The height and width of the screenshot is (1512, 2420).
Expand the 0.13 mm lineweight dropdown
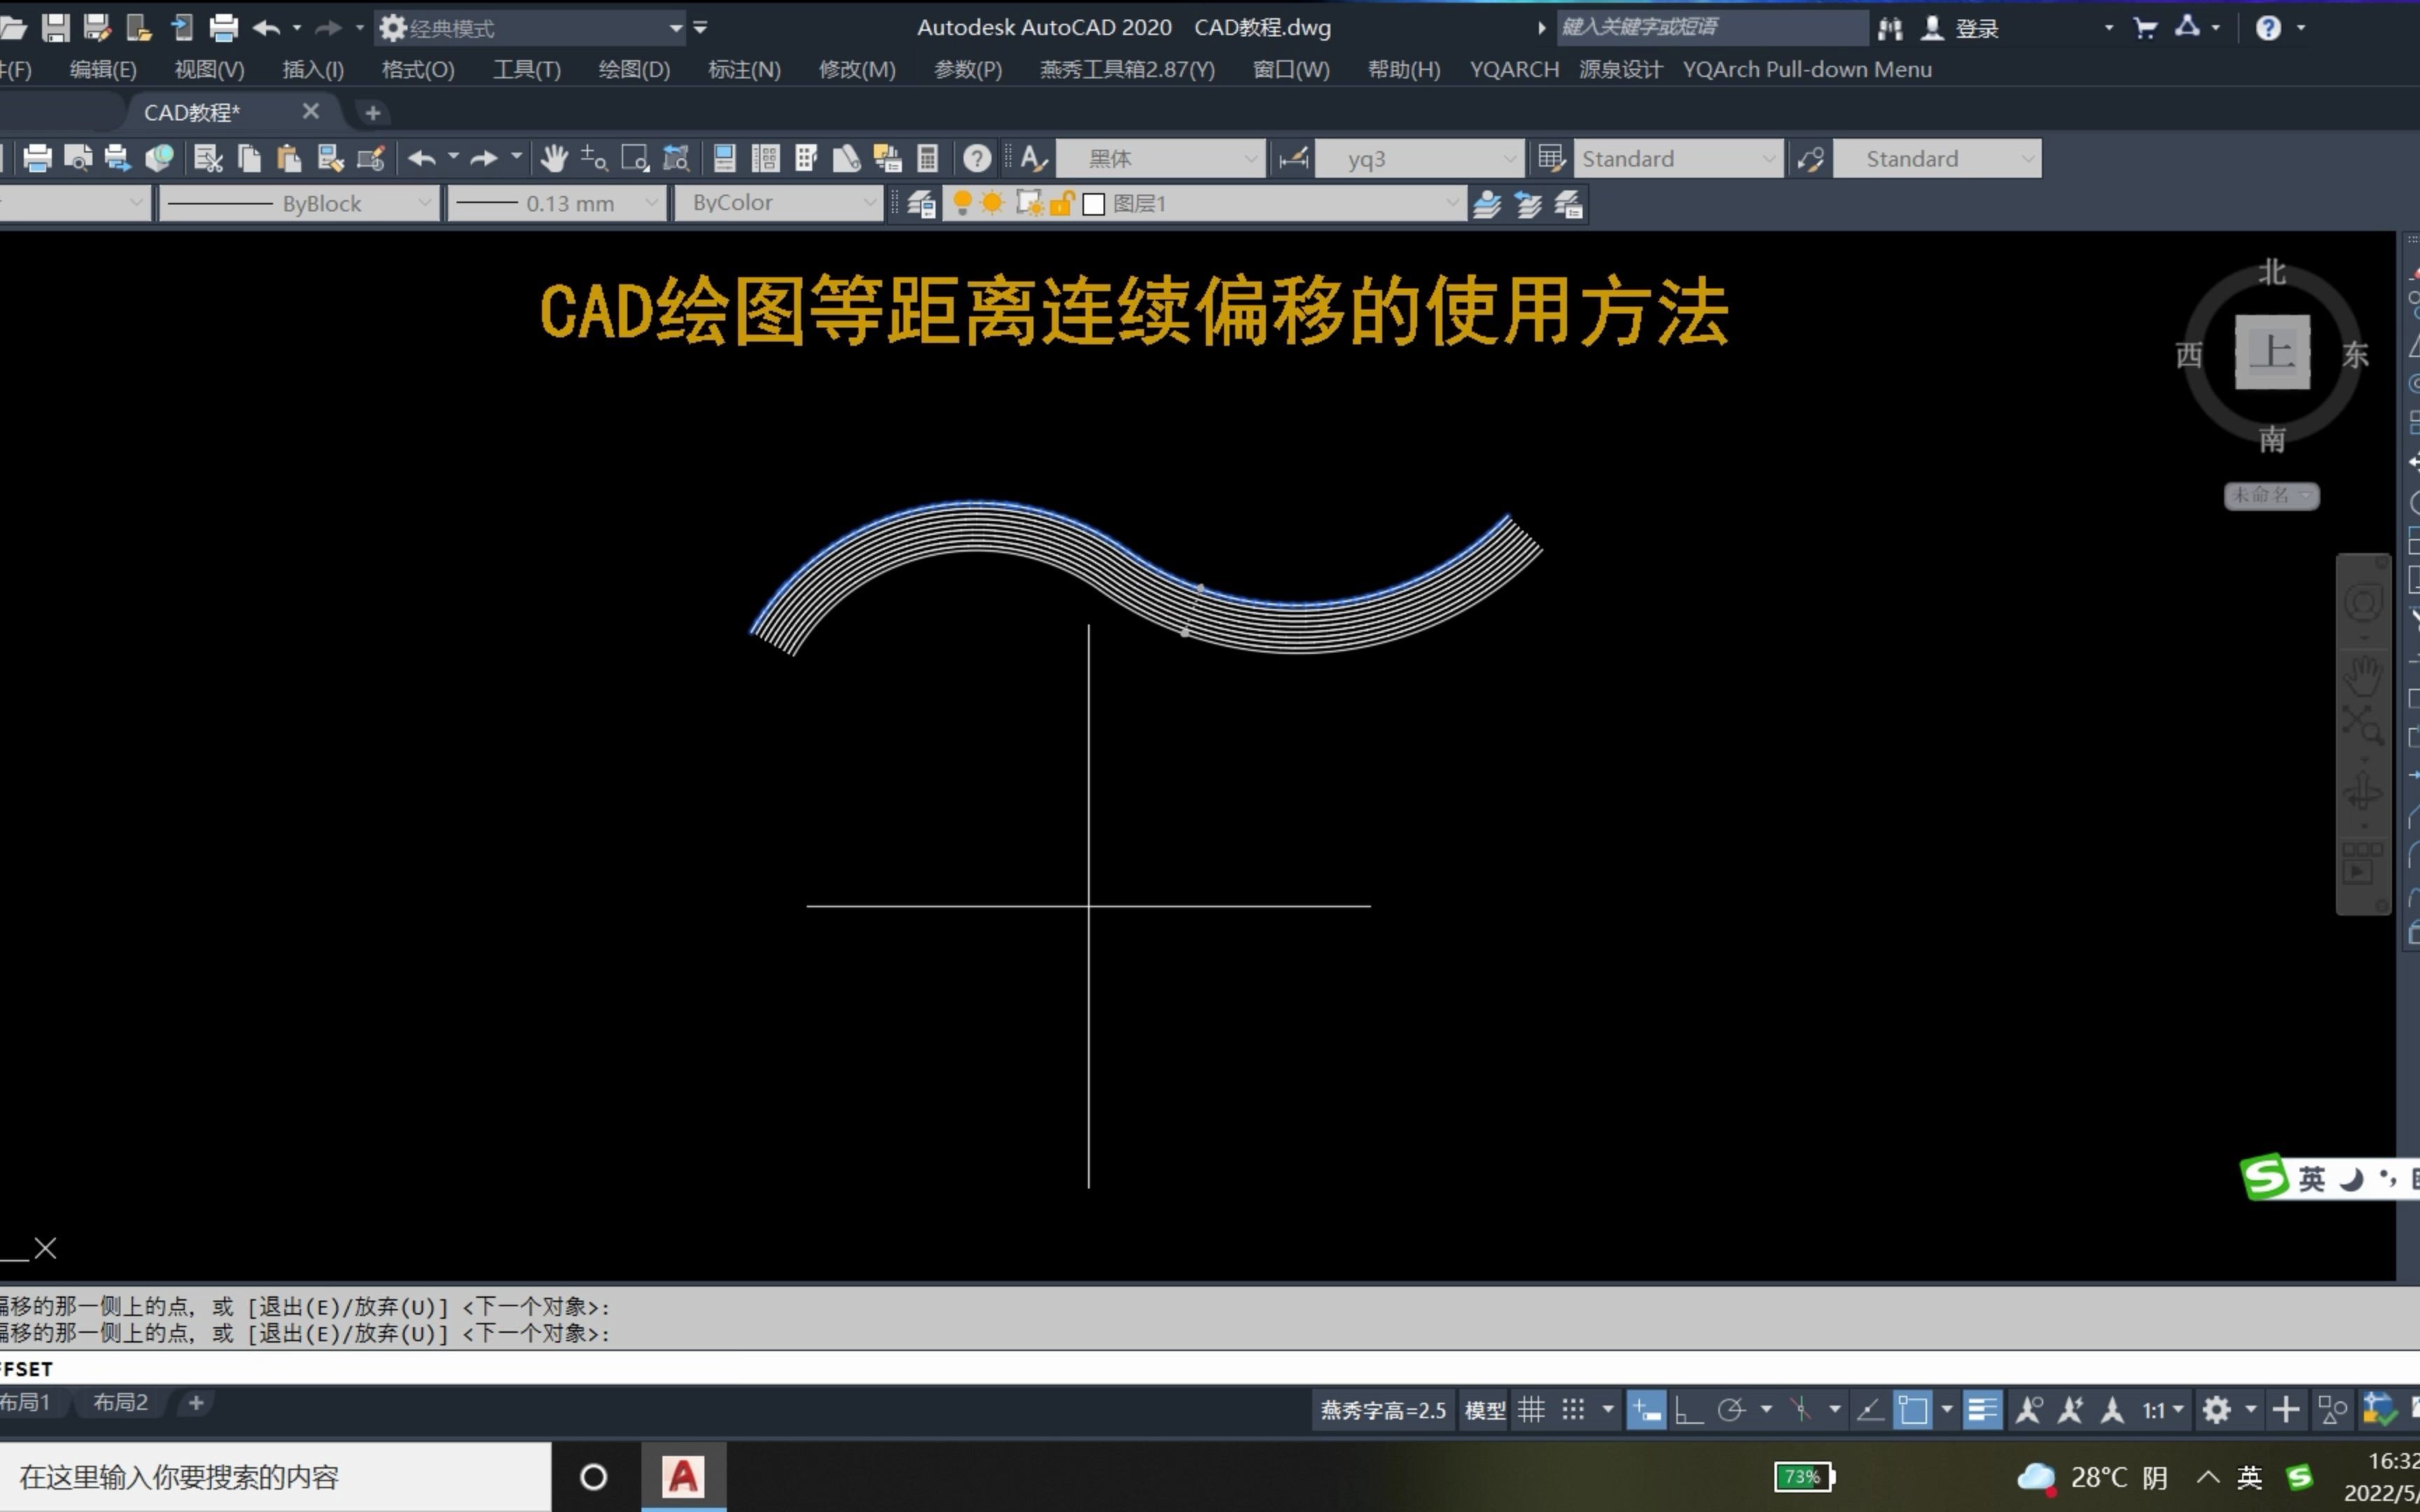point(652,203)
